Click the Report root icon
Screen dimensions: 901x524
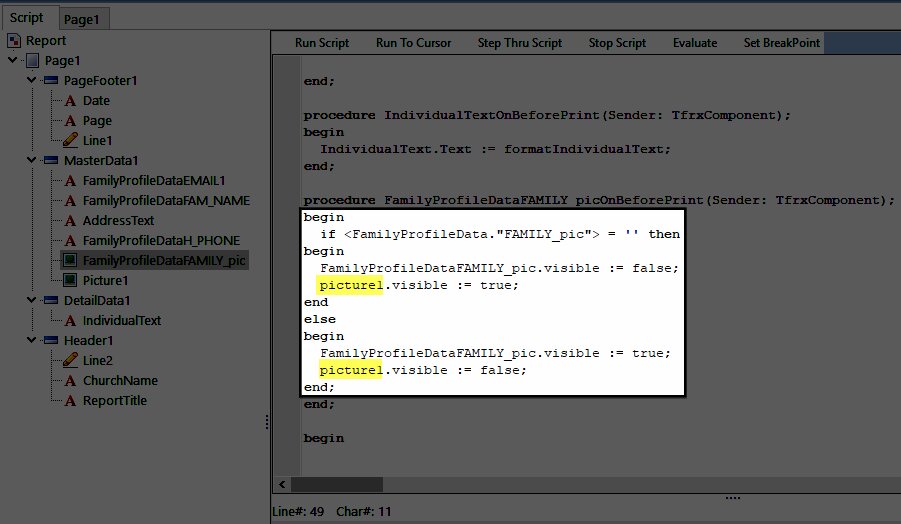[x=14, y=41]
